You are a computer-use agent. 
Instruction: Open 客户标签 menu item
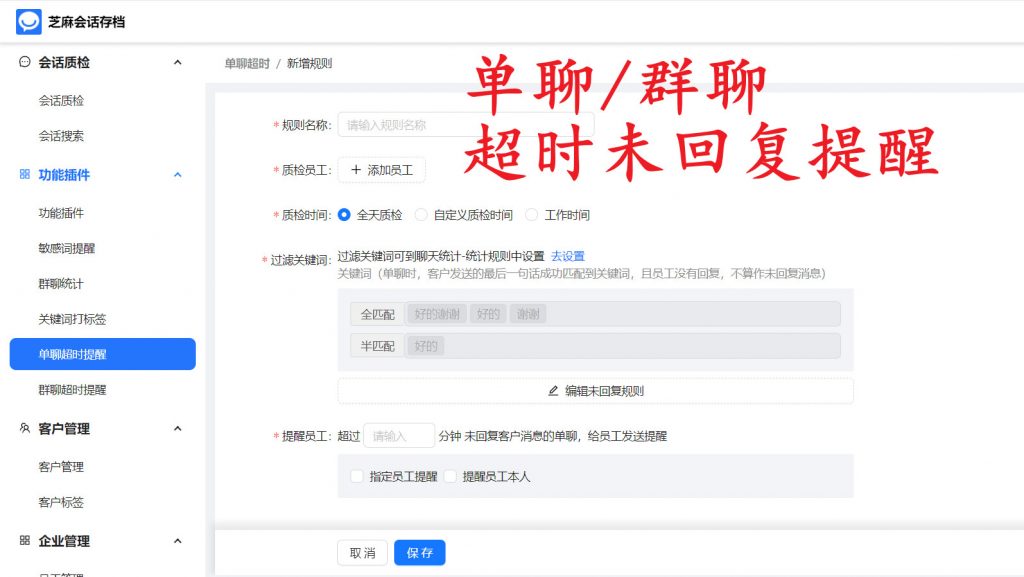[61, 502]
